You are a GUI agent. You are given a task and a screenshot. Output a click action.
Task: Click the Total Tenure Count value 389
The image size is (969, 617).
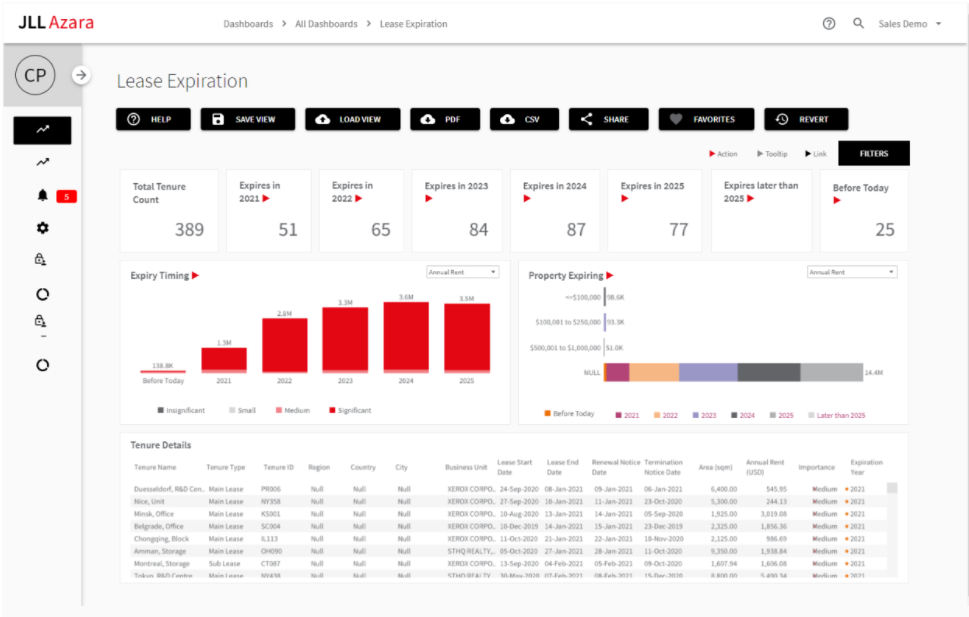point(189,230)
